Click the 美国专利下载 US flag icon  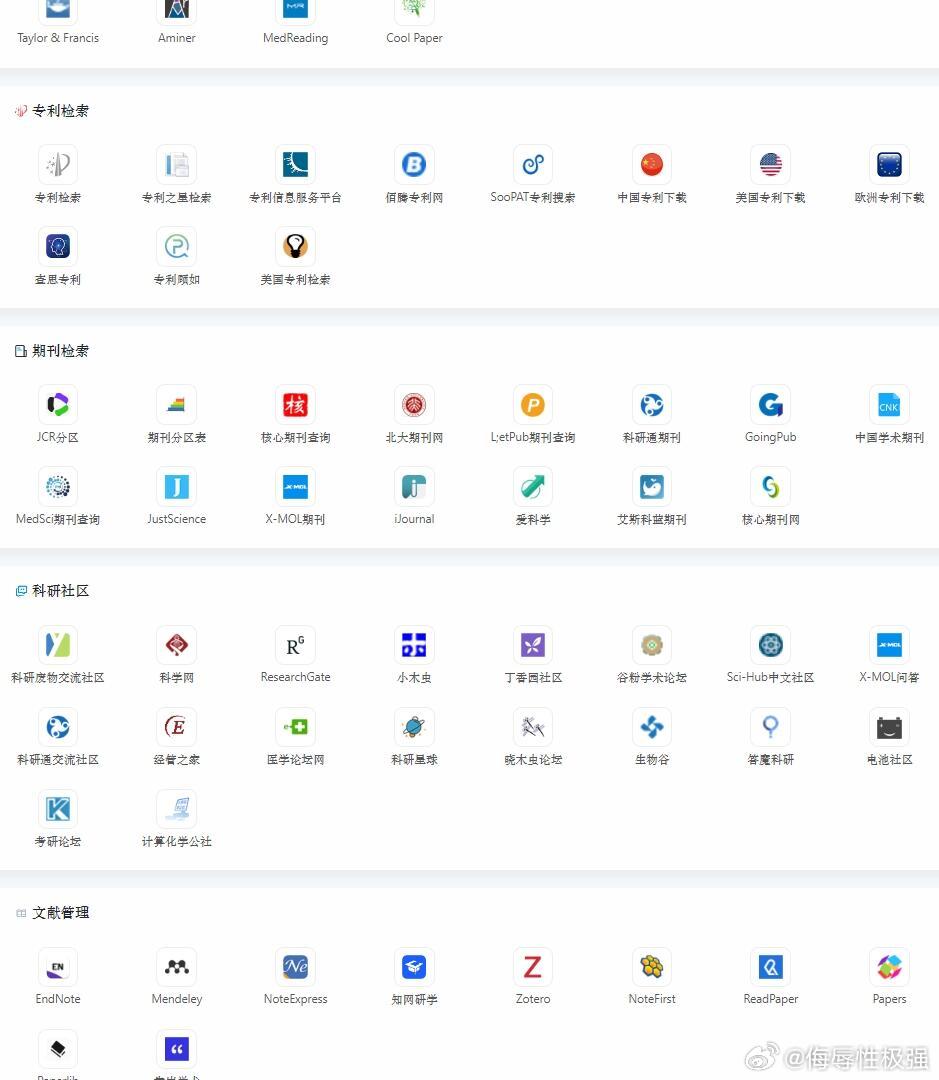click(771, 165)
